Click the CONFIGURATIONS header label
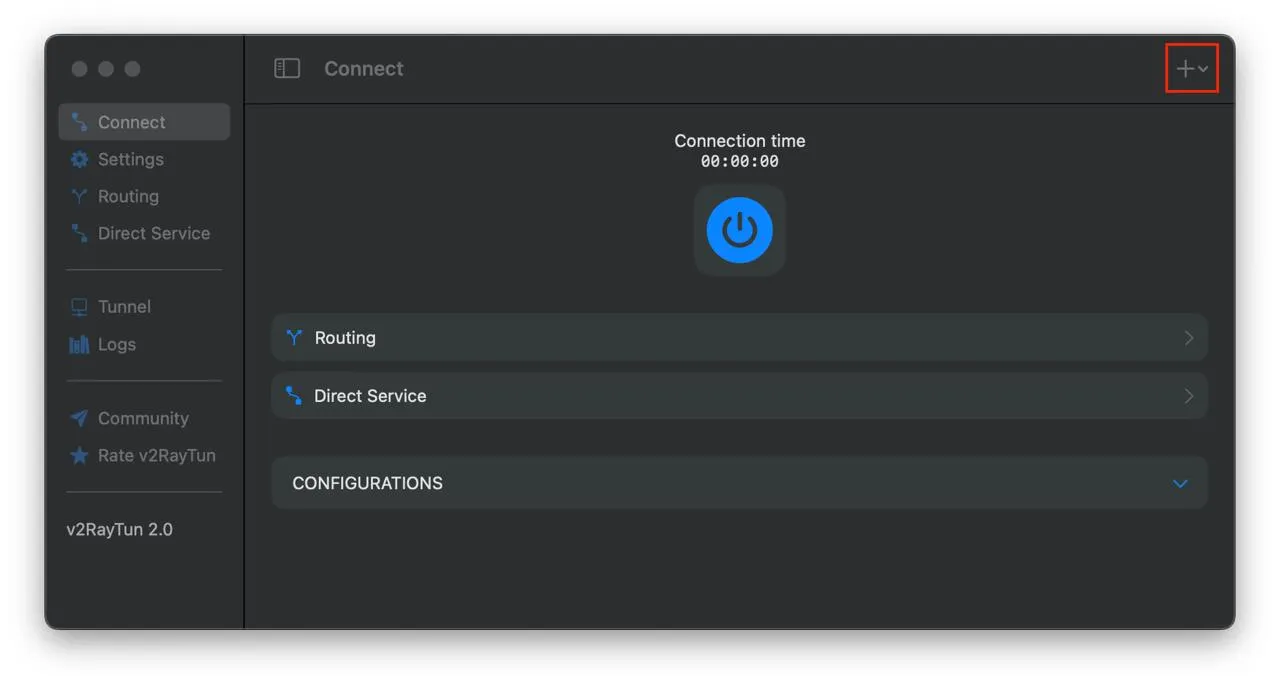This screenshot has height=685, width=1280. 367,483
